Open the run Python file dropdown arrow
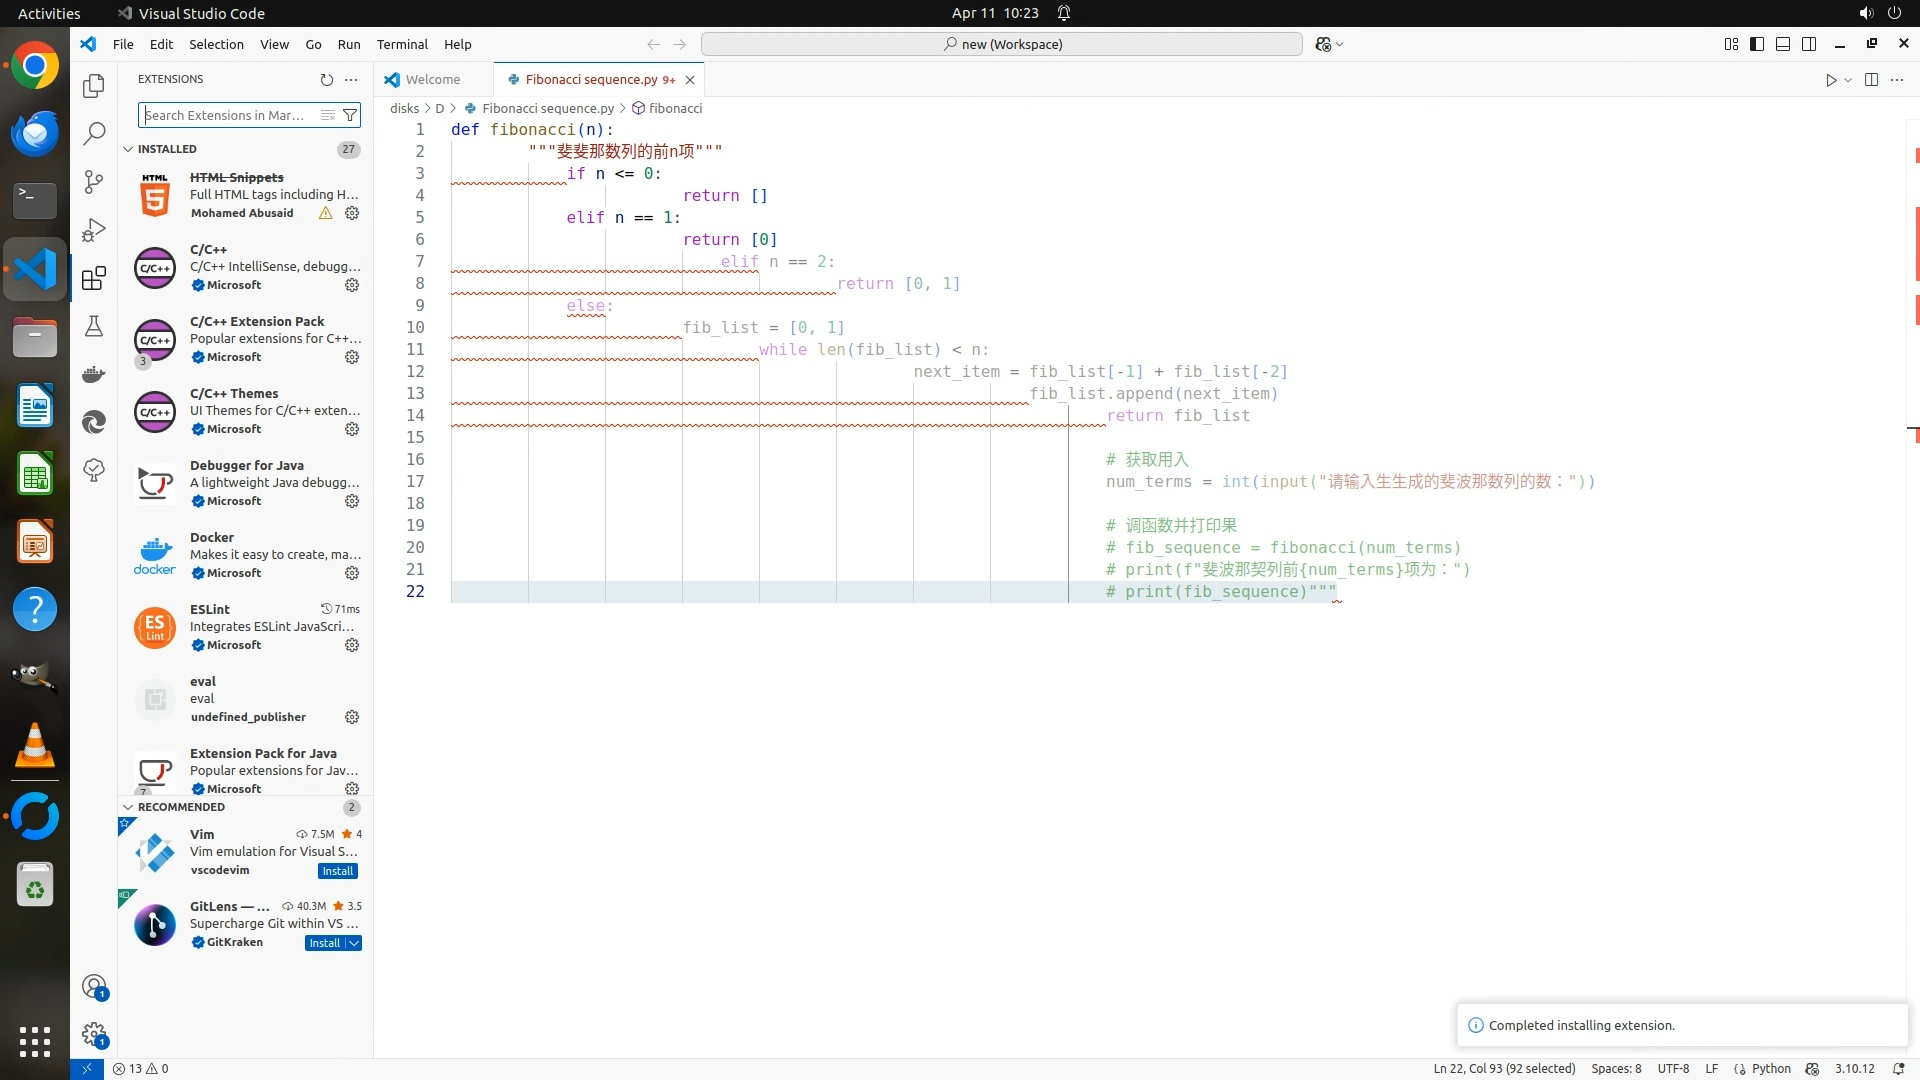The height and width of the screenshot is (1080, 1920). pos(1848,80)
